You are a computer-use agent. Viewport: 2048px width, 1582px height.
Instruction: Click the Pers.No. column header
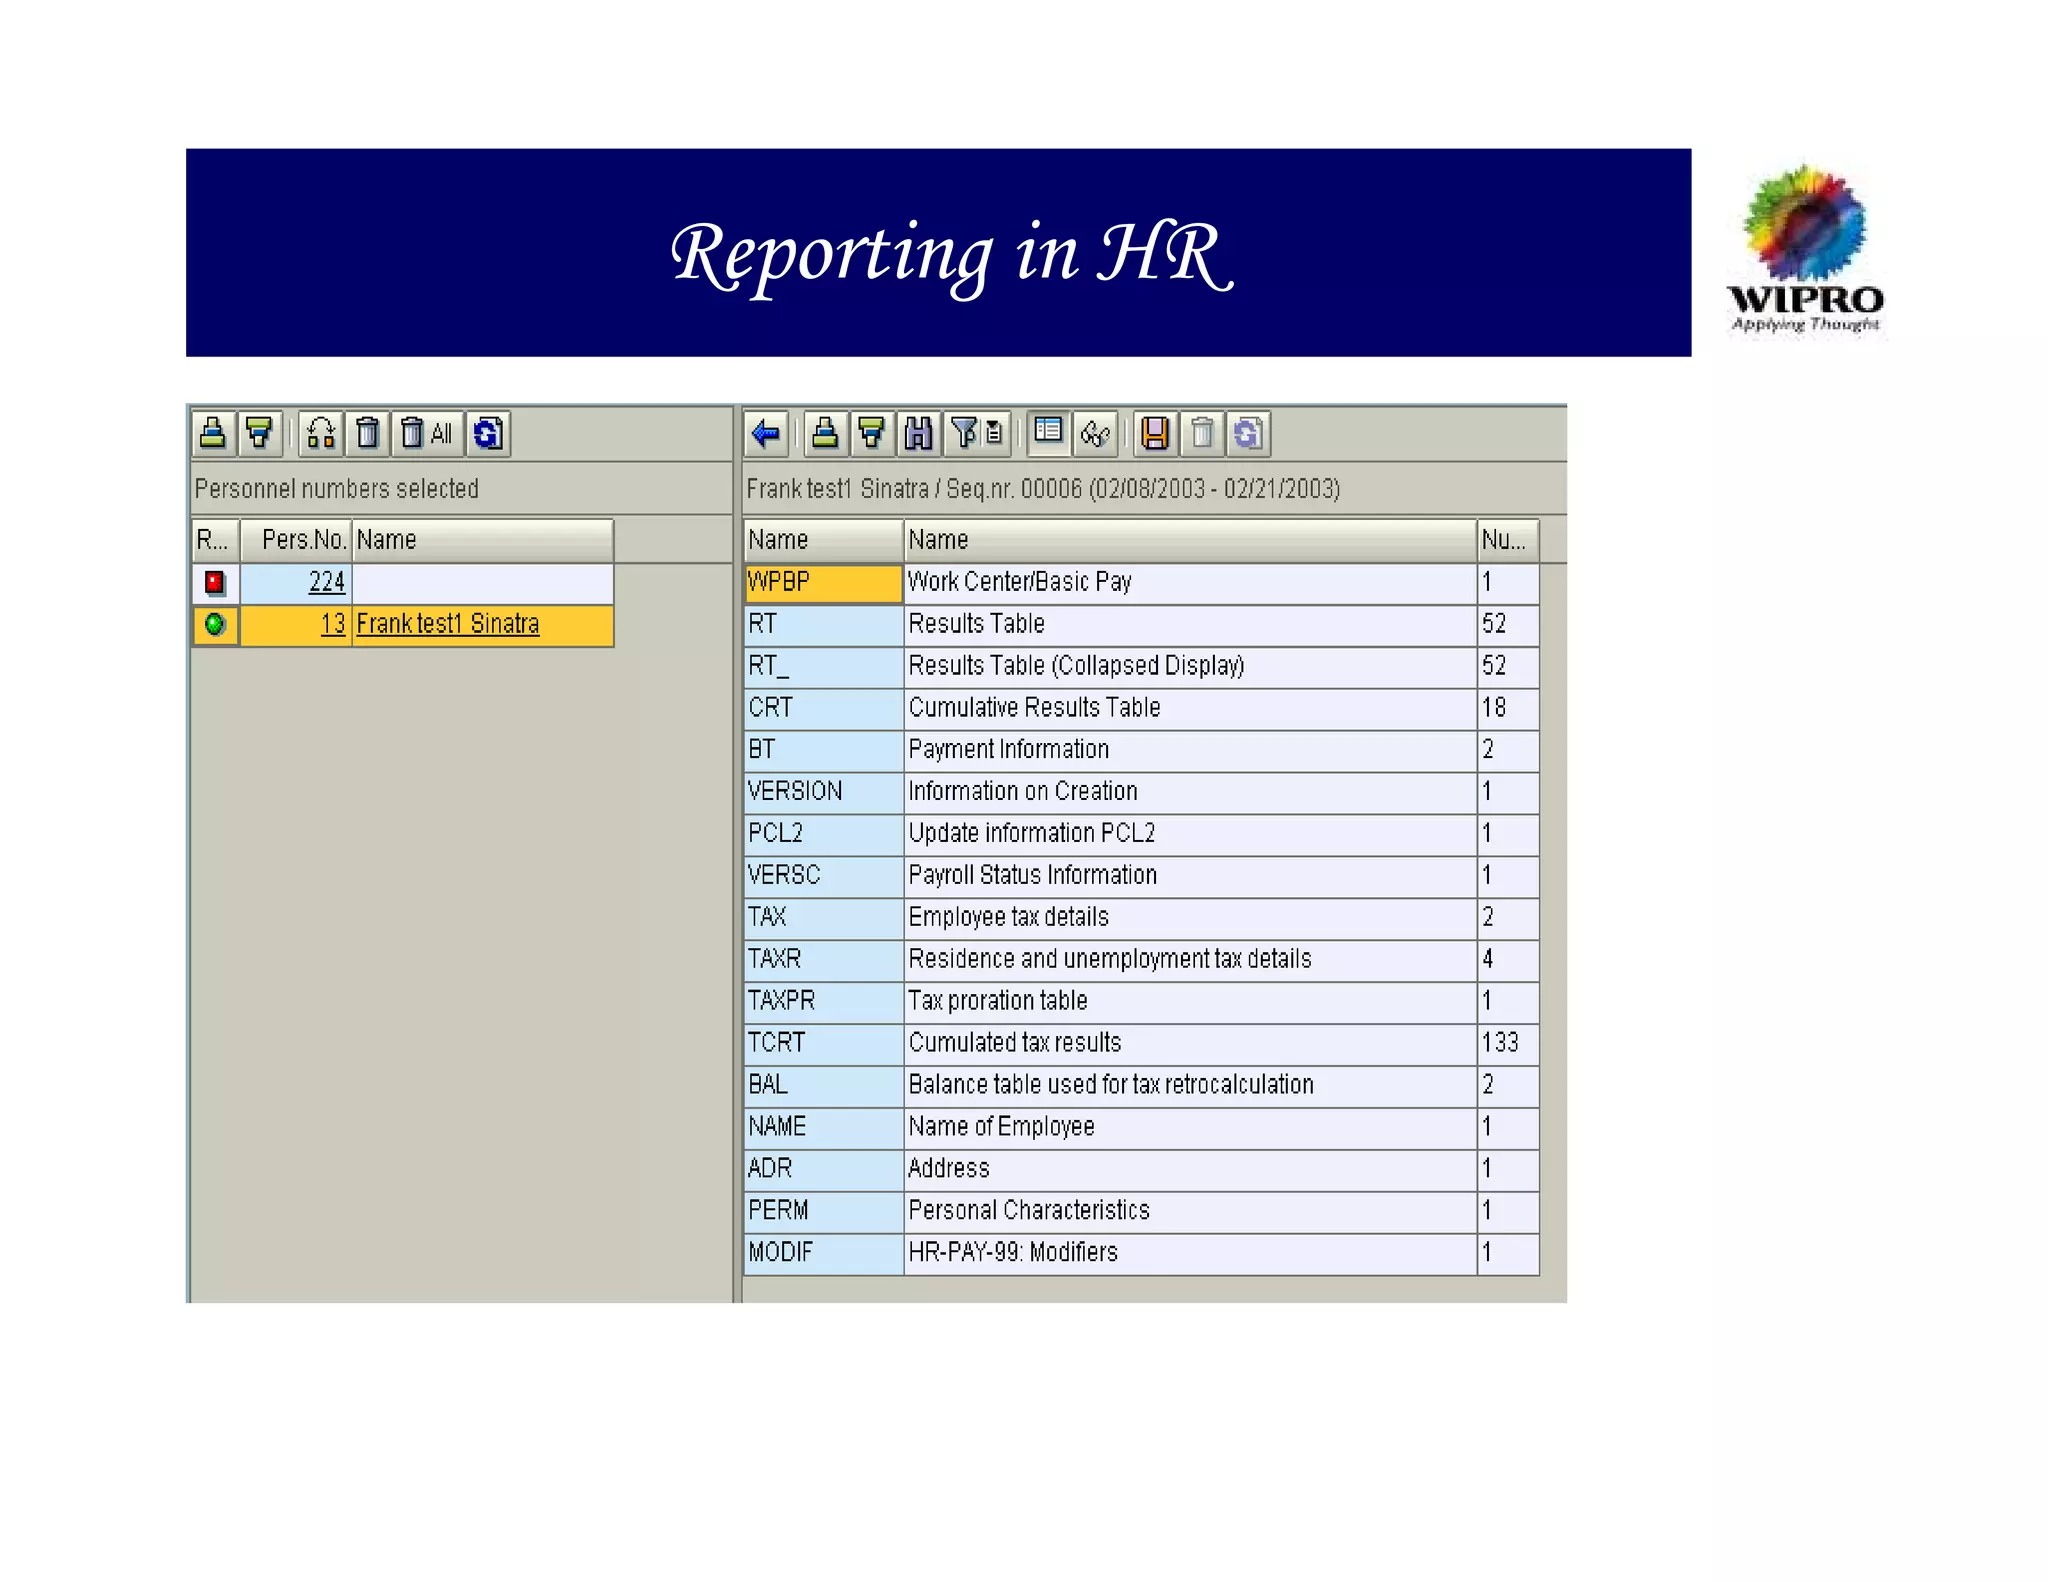tap(303, 540)
